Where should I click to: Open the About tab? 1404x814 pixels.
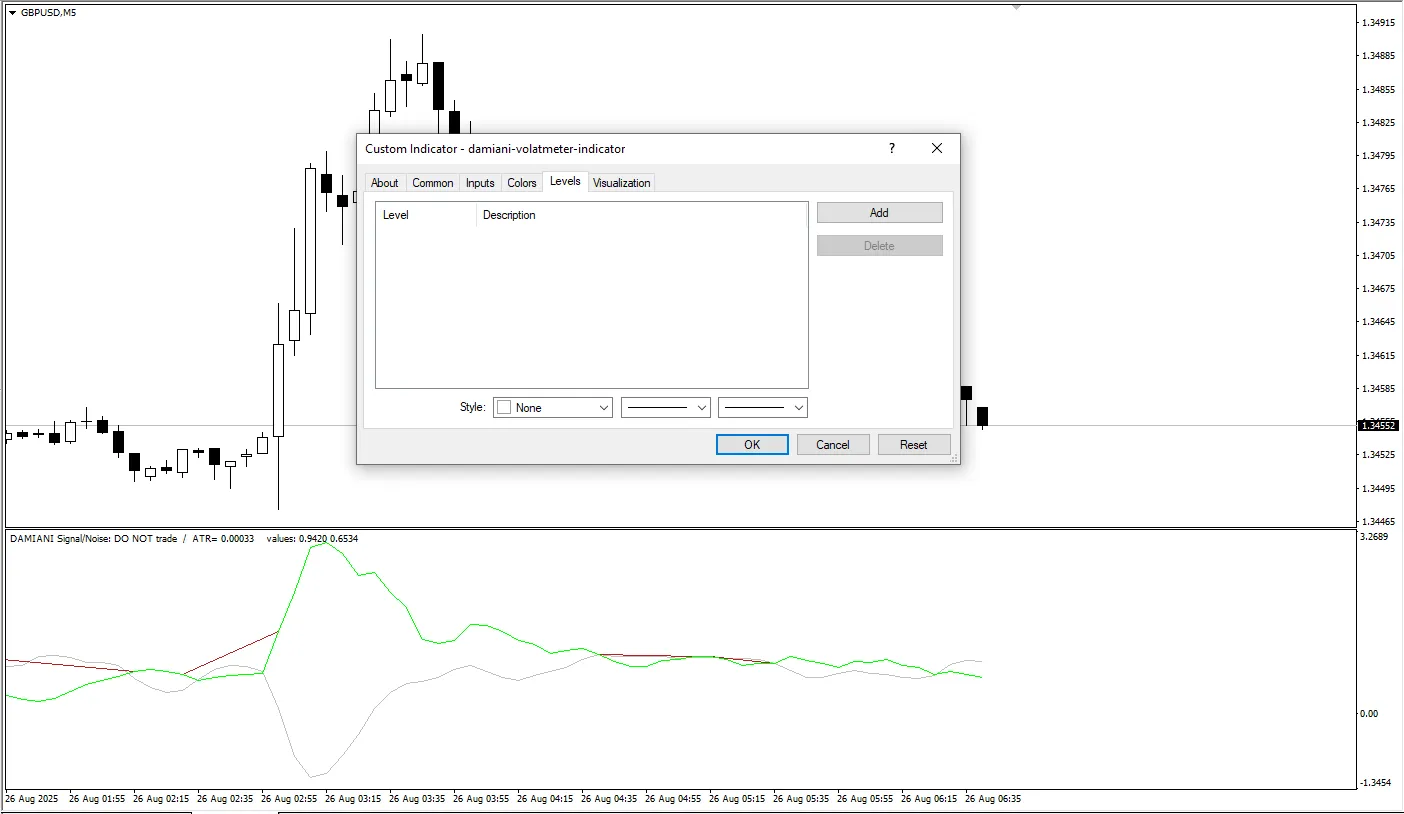click(x=384, y=183)
